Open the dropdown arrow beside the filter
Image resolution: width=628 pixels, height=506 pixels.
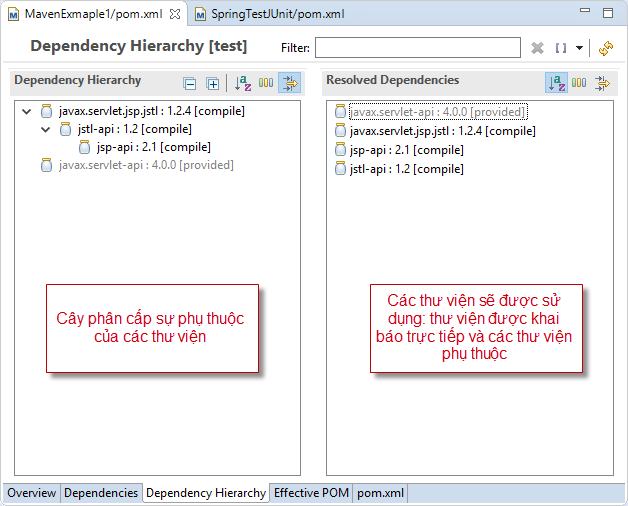pyautogui.click(x=579, y=48)
